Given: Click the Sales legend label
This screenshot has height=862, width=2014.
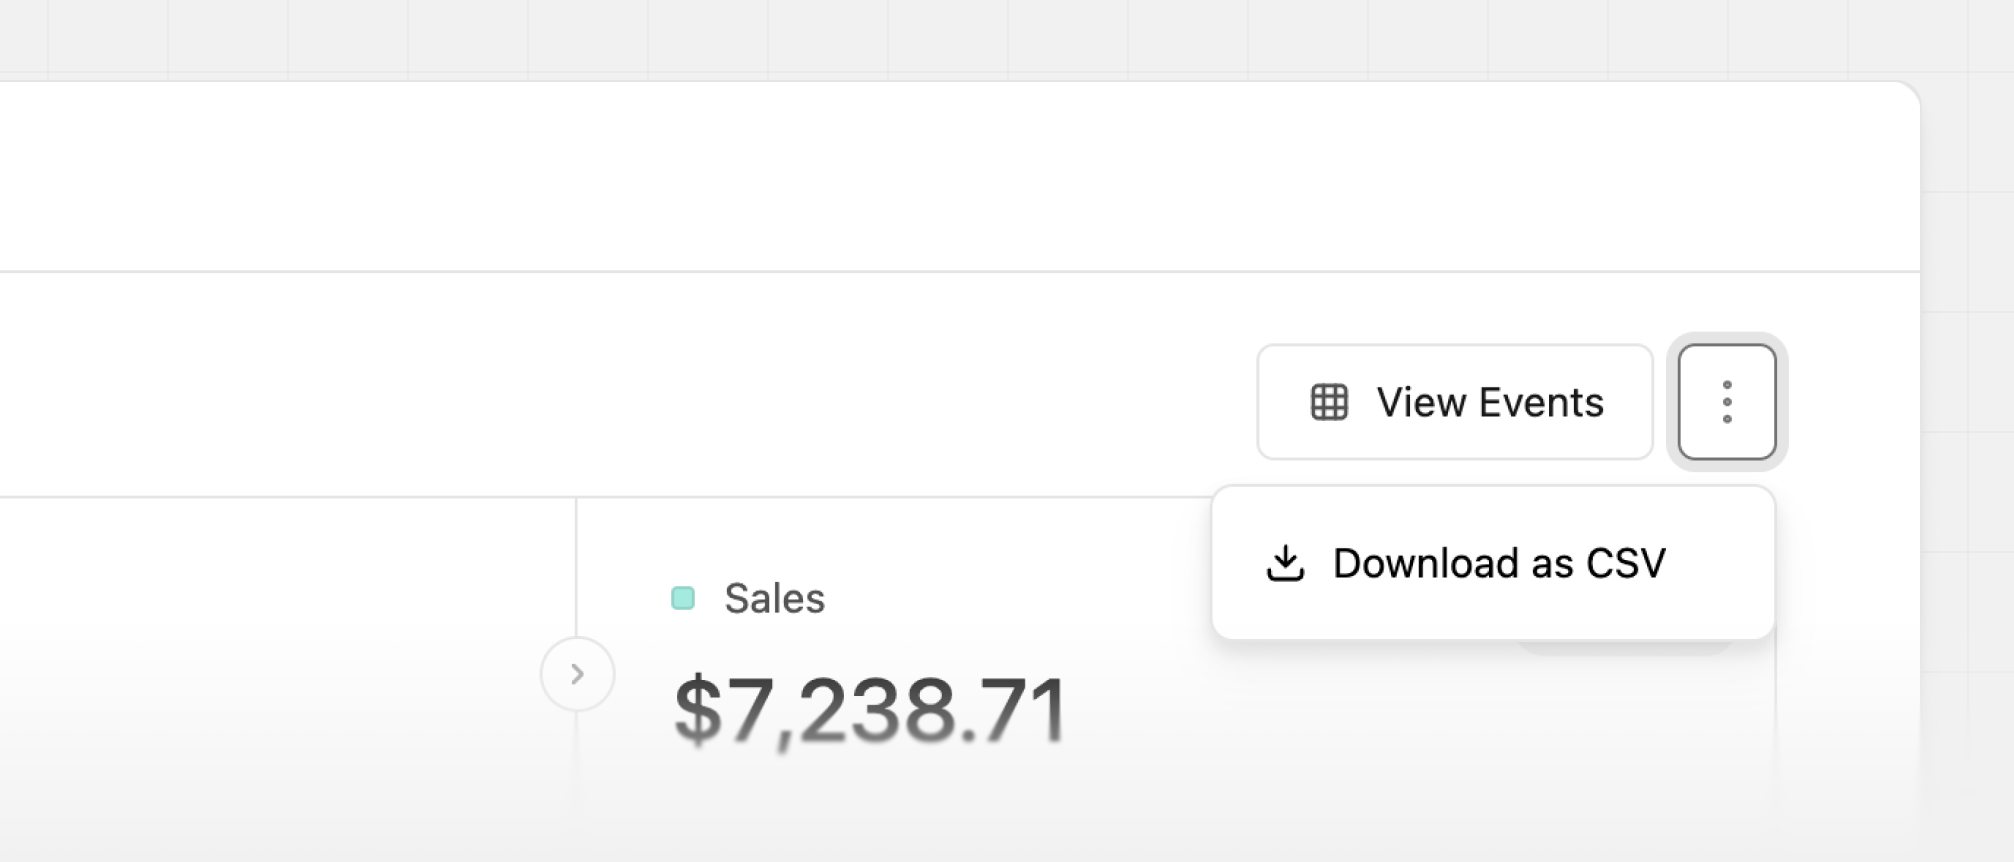Looking at the screenshot, I should tap(774, 598).
